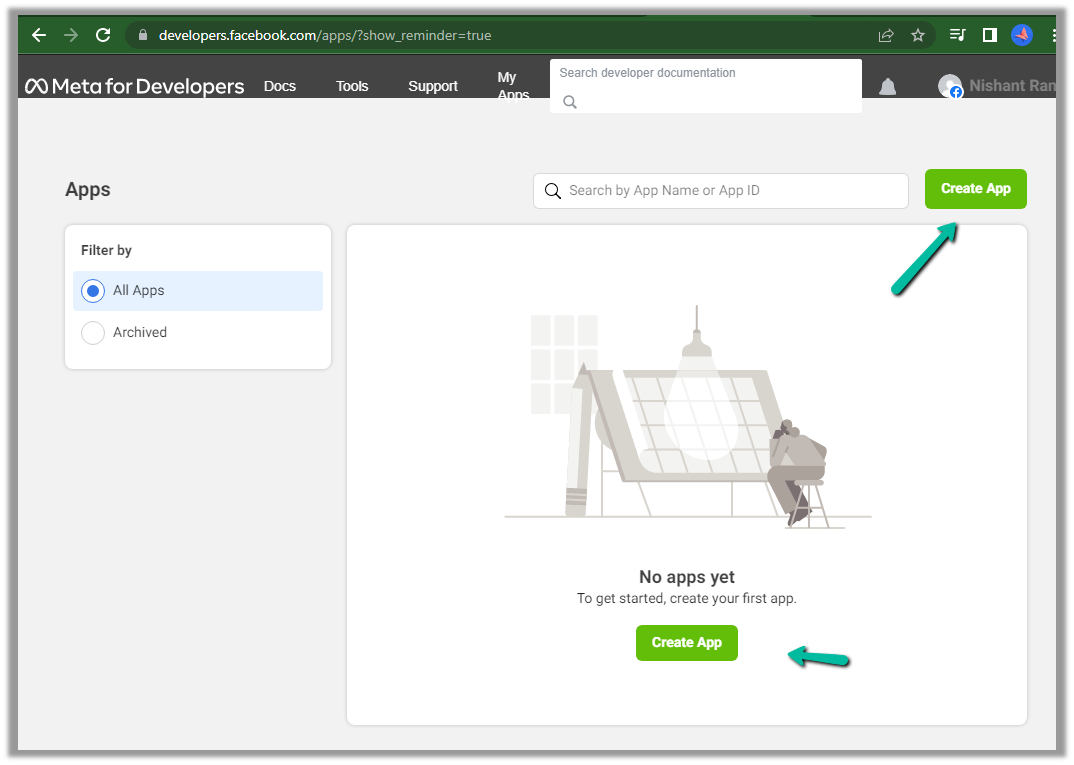
Task: Open the Tools menu item
Action: [352, 86]
